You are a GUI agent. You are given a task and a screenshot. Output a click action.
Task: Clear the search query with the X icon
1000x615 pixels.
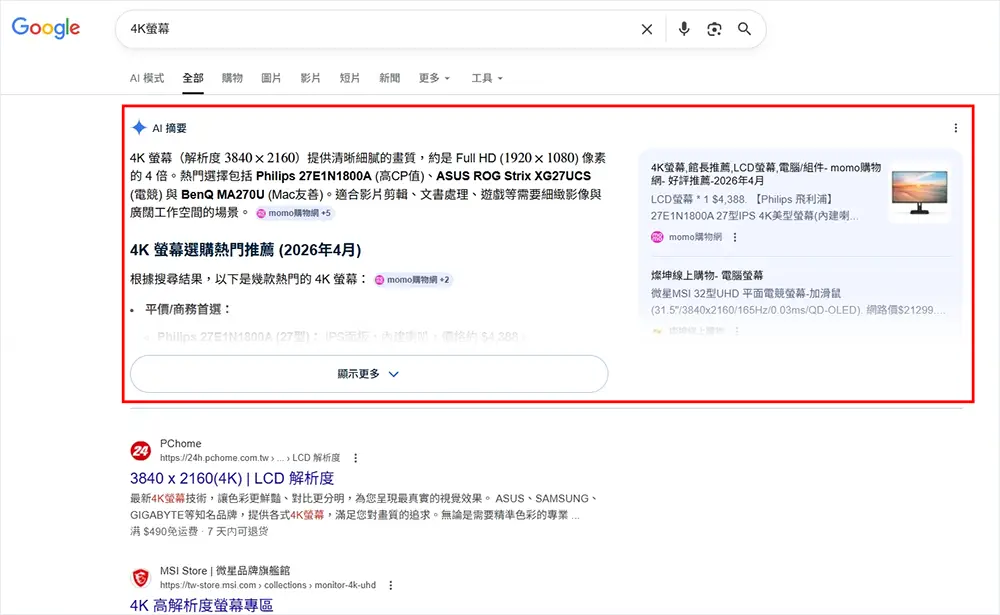pos(646,29)
